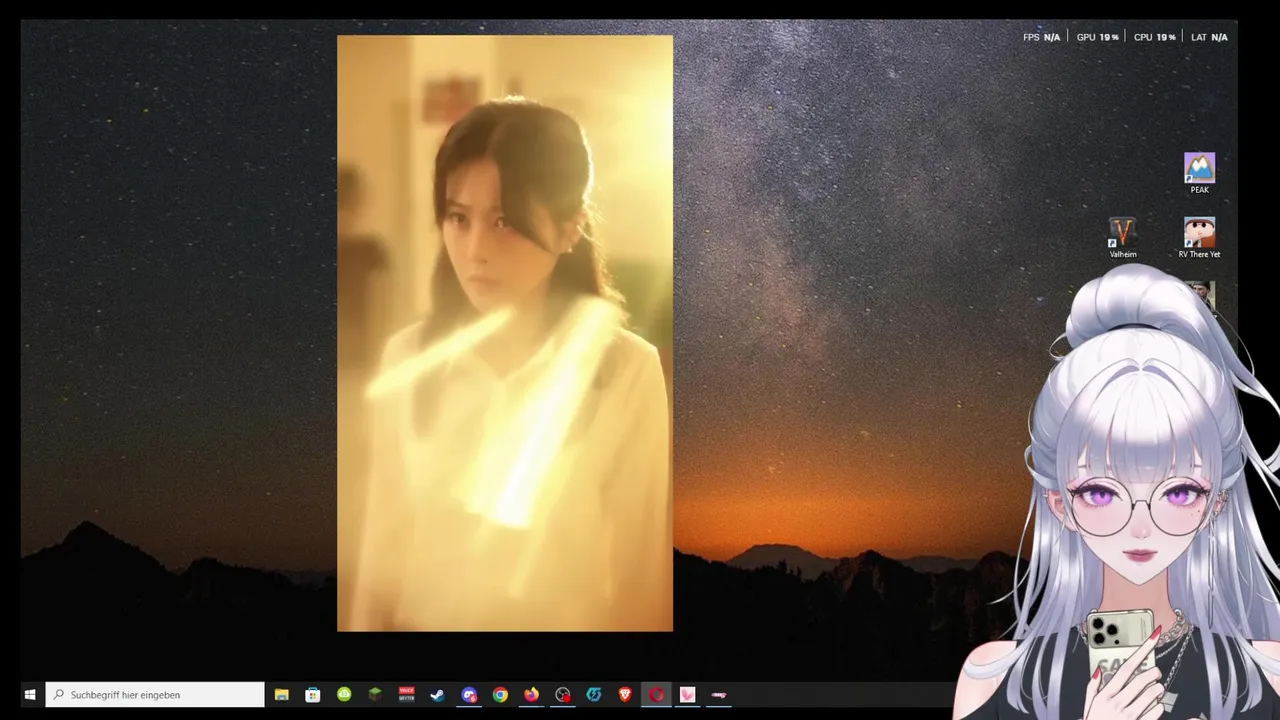1280x720 pixels.
Task: Open the last pink-striped taskbar icon
Action: [x=718, y=694]
